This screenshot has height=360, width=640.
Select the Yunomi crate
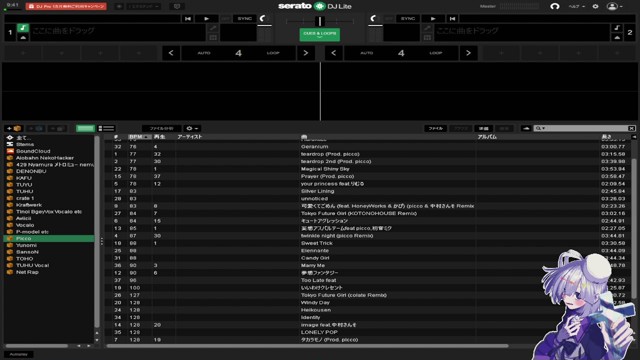point(27,245)
